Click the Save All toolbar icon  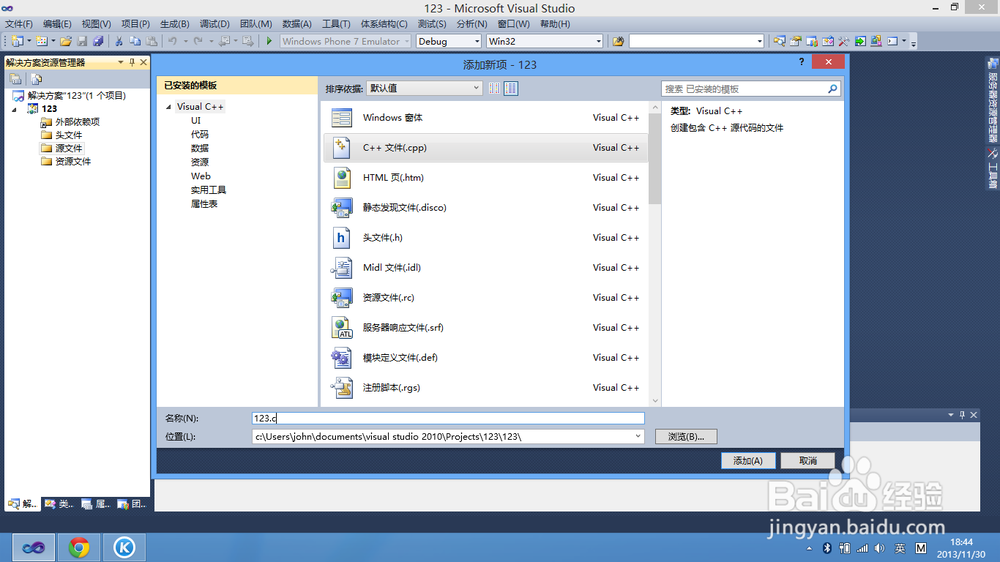click(98, 41)
